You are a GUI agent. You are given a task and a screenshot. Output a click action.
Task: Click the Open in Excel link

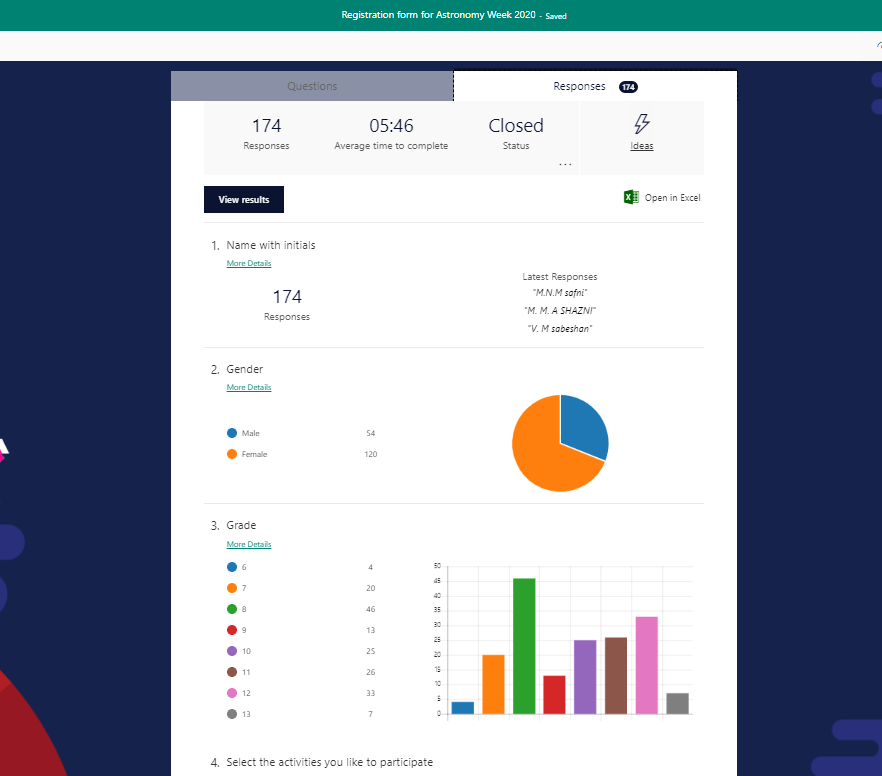pyautogui.click(x=672, y=198)
